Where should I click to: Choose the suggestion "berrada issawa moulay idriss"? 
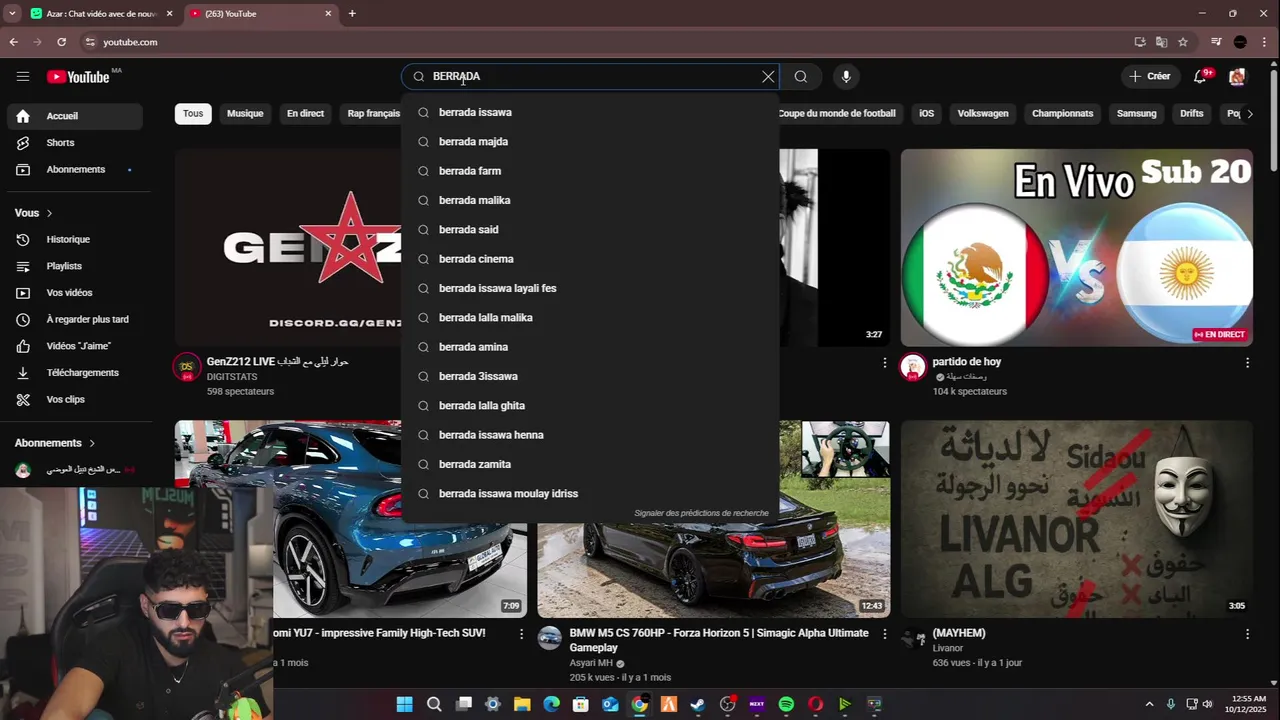pos(590,494)
